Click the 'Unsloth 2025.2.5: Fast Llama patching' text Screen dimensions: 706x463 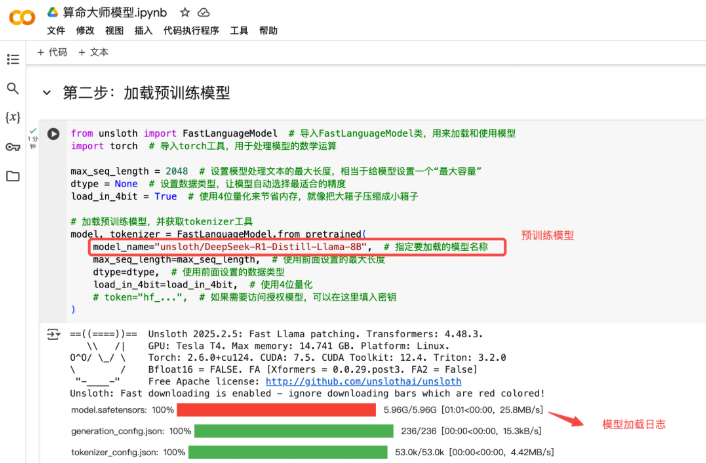pos(254,334)
